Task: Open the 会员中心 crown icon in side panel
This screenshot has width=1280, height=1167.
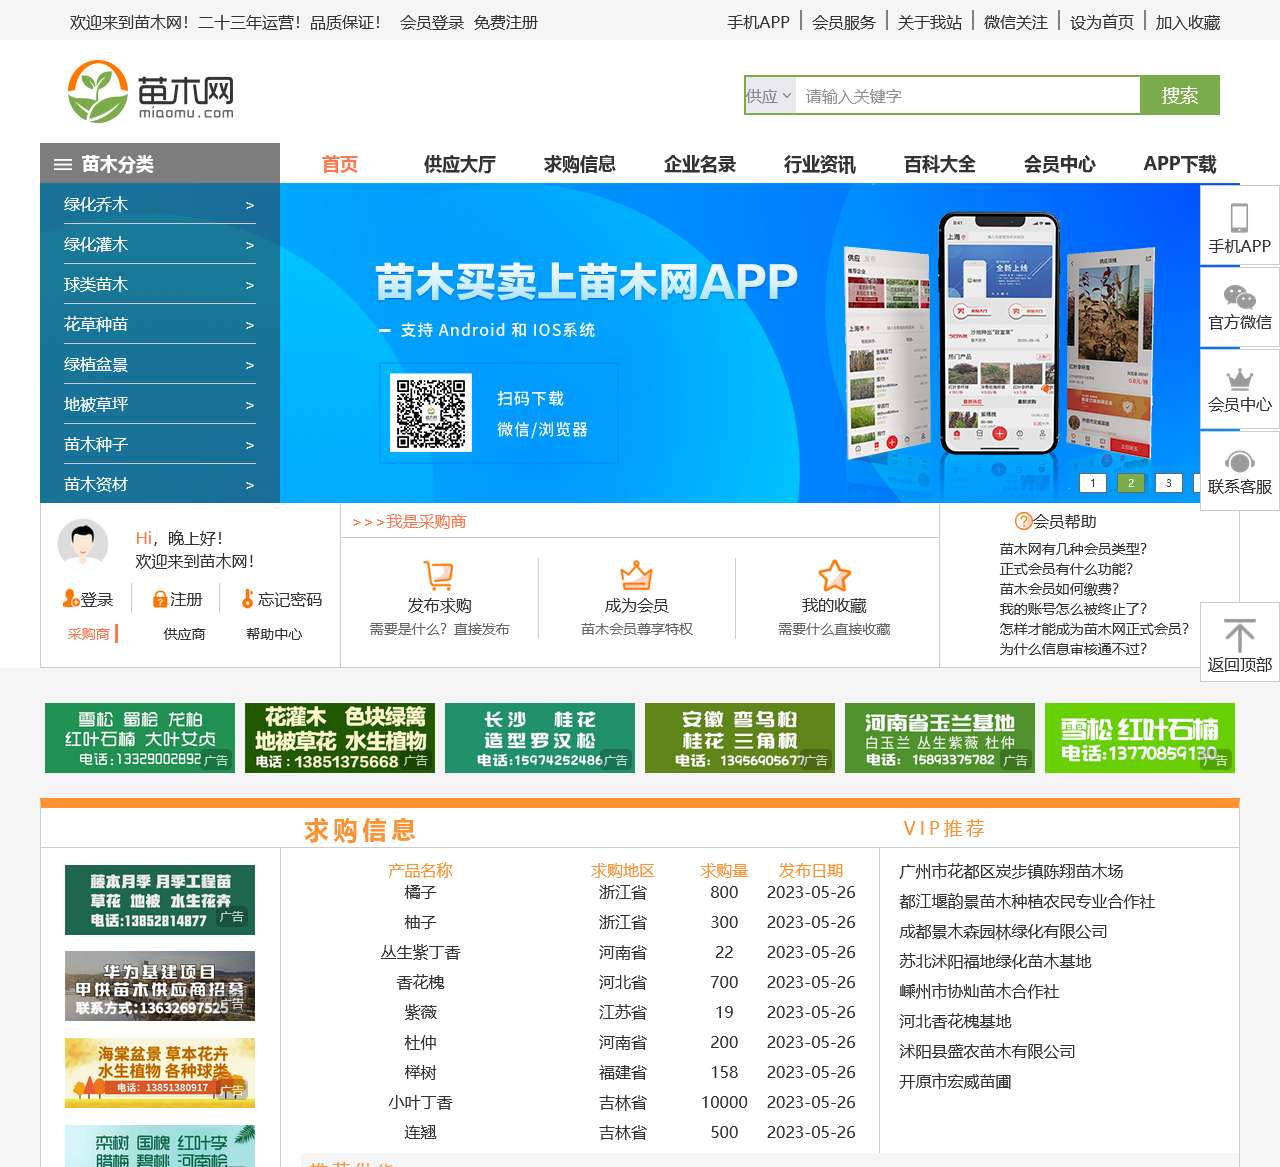Action: pos(1240,379)
